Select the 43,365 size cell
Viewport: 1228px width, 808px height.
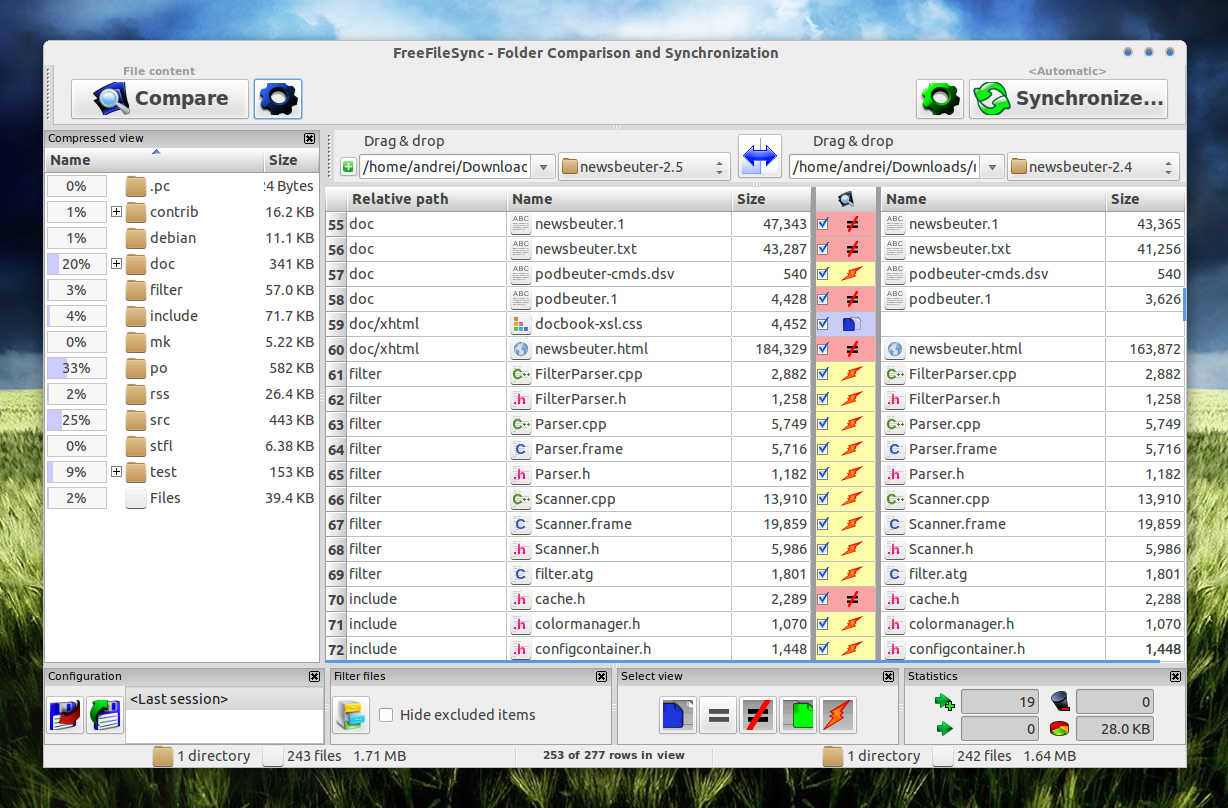(x=1145, y=224)
